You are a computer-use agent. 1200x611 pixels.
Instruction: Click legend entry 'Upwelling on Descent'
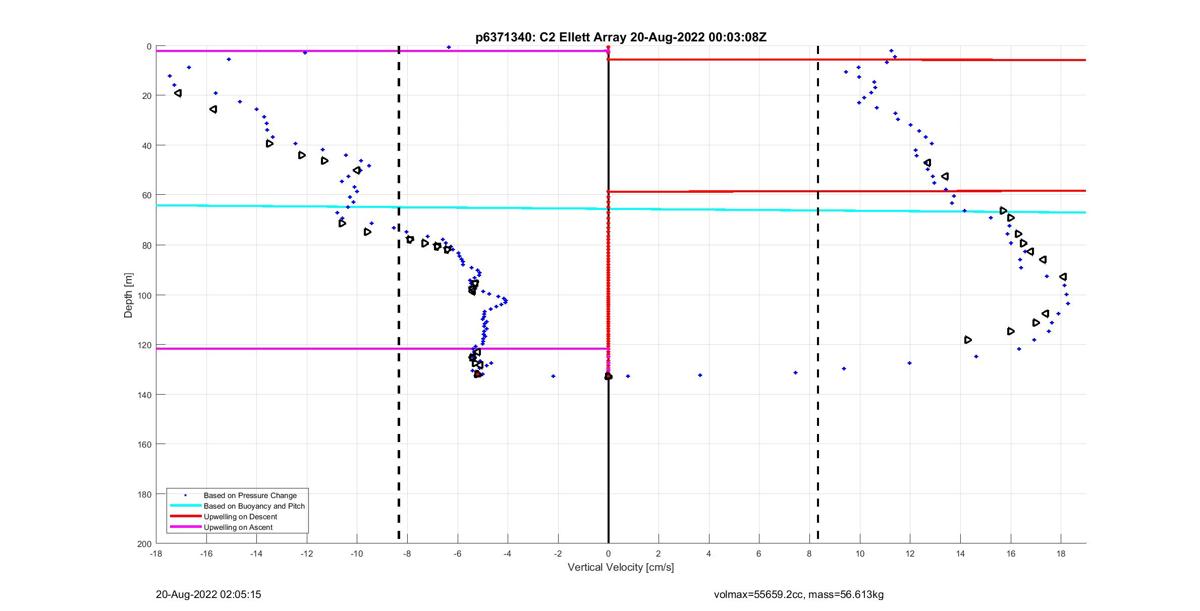pyautogui.click(x=242, y=516)
